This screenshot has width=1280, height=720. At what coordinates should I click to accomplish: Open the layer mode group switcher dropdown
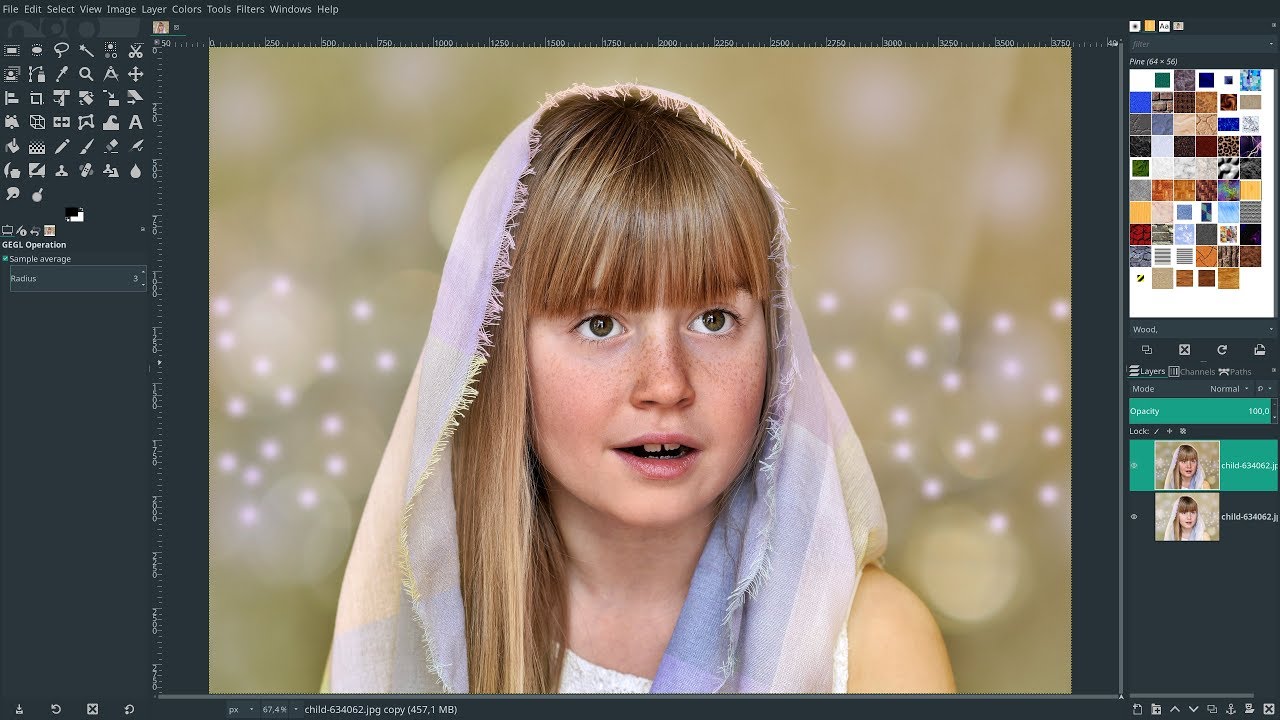point(1265,389)
